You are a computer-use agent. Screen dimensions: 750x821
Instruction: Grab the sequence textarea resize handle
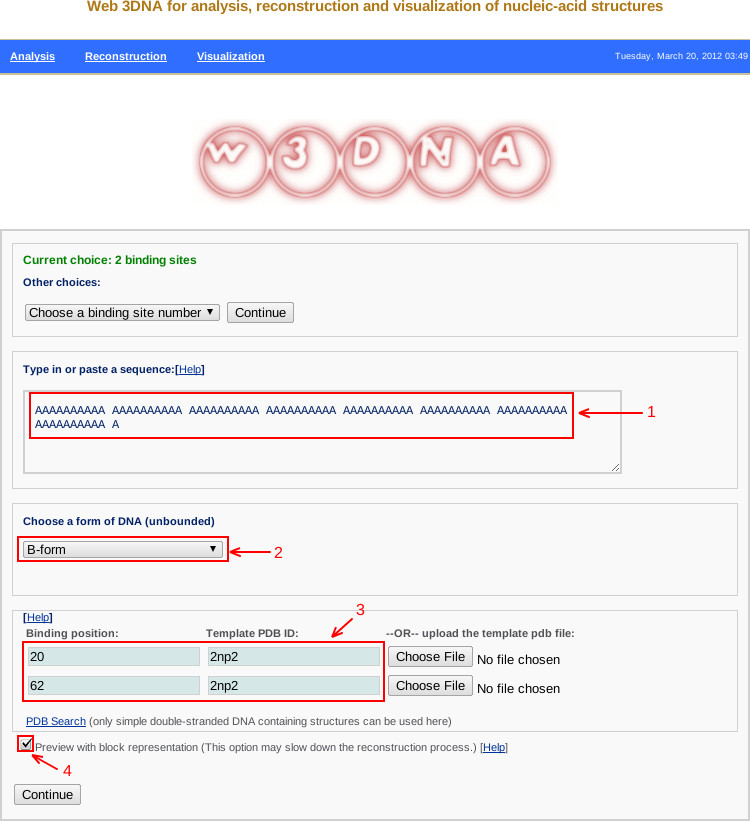pyautogui.click(x=616, y=468)
